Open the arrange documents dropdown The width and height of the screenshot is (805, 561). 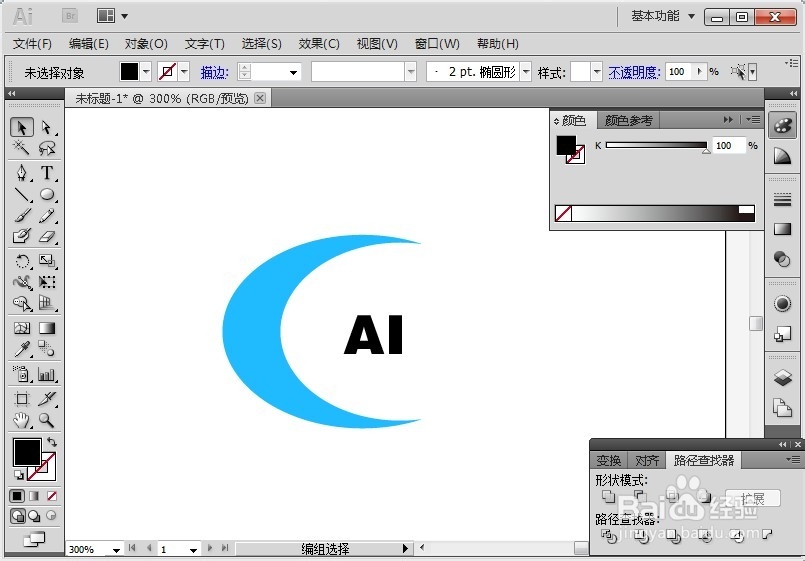[x=112, y=16]
